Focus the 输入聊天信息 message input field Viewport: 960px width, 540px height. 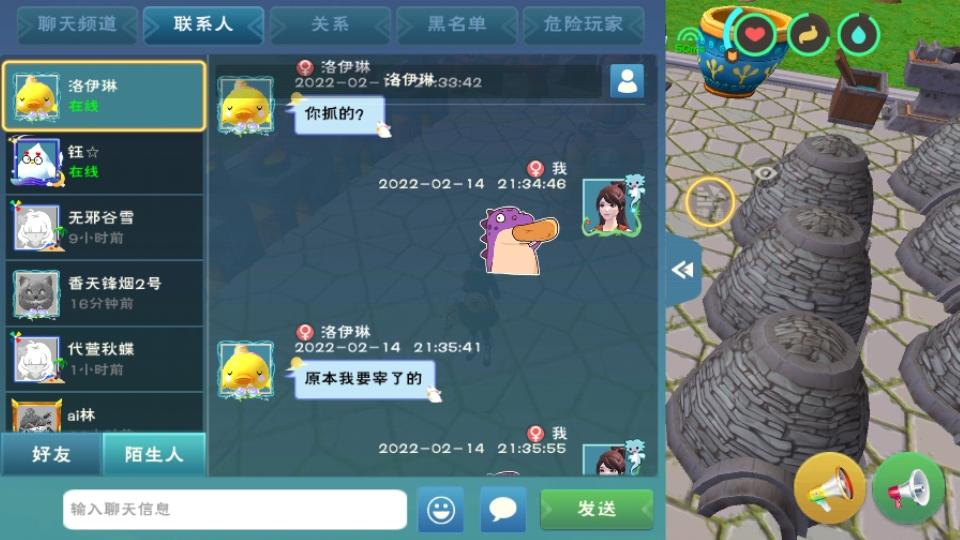pyautogui.click(x=234, y=509)
